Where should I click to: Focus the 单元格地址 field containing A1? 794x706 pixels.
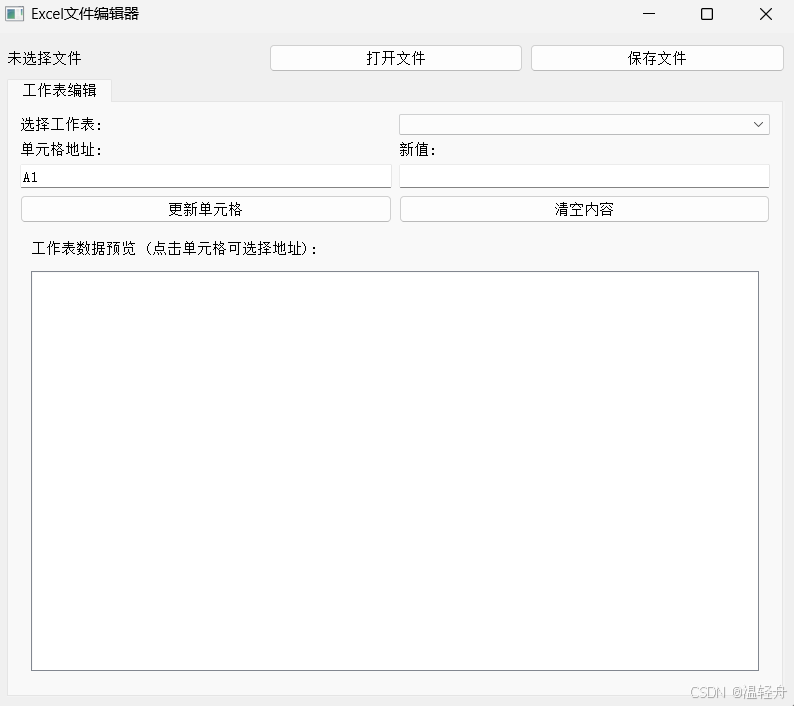point(206,177)
